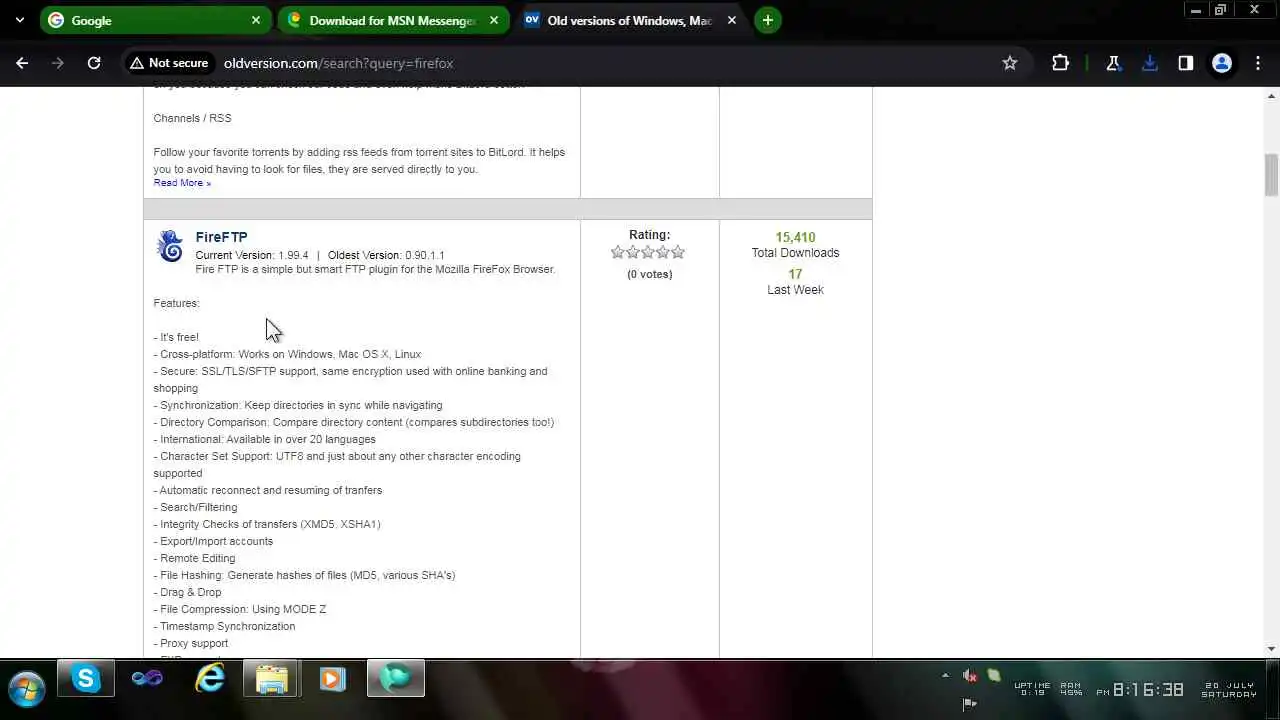Image resolution: width=1280 pixels, height=720 pixels.
Task: Open the downloads toolbar icon
Action: point(1149,63)
